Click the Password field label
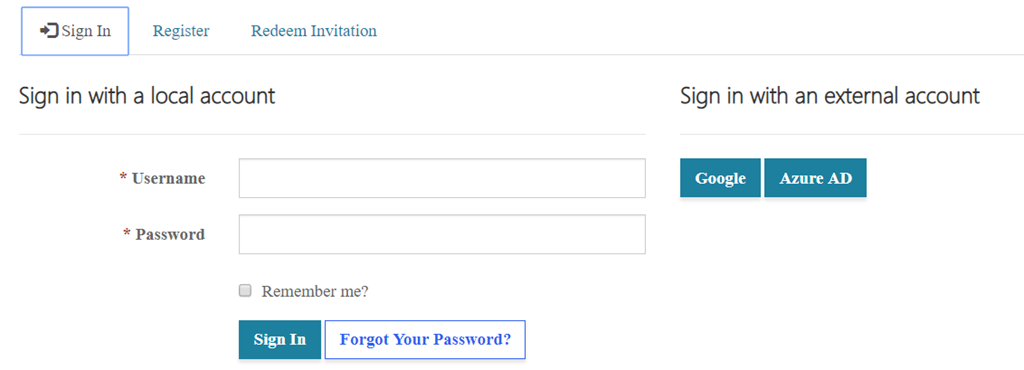Viewport: 1024px width, 370px height. (x=170, y=234)
